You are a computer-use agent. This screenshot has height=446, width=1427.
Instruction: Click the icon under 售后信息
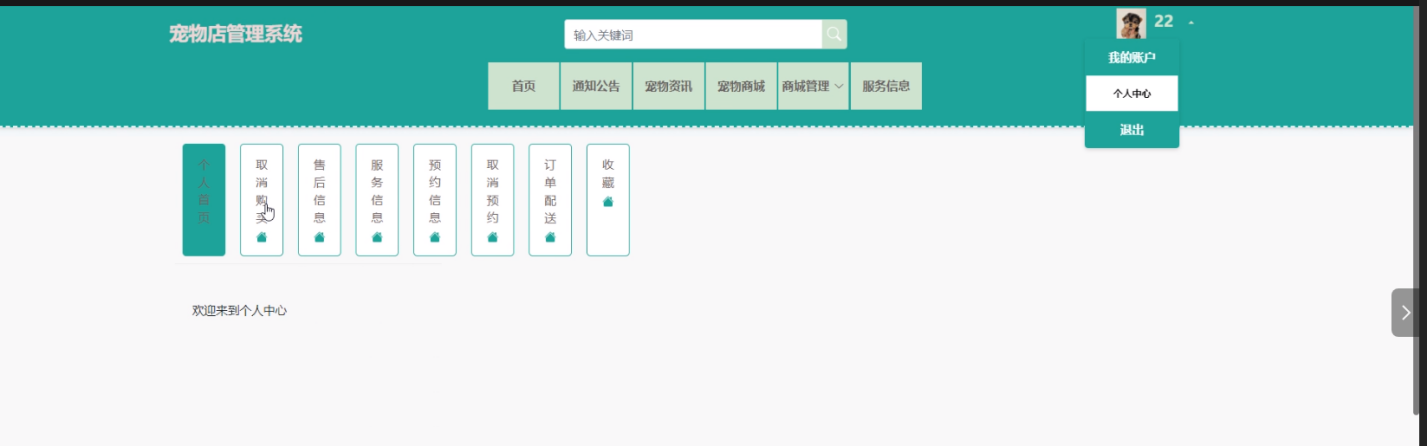(320, 237)
